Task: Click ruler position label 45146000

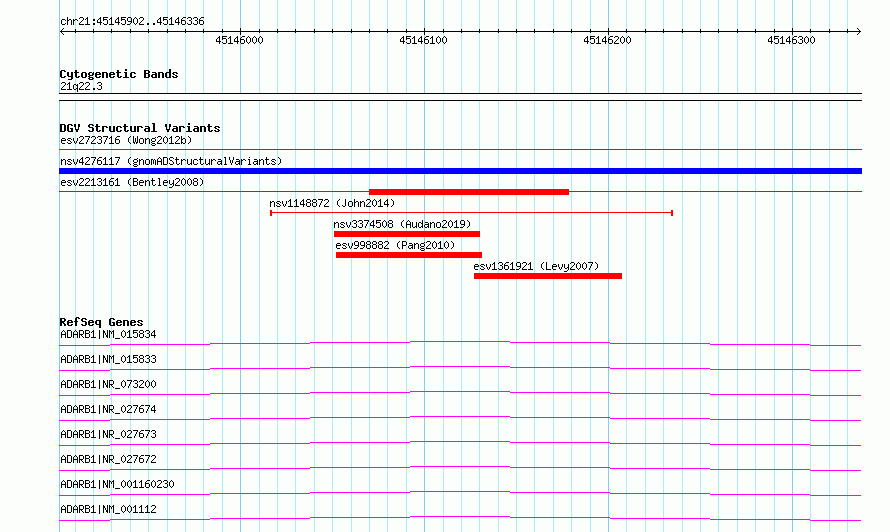Action: [x=240, y=40]
